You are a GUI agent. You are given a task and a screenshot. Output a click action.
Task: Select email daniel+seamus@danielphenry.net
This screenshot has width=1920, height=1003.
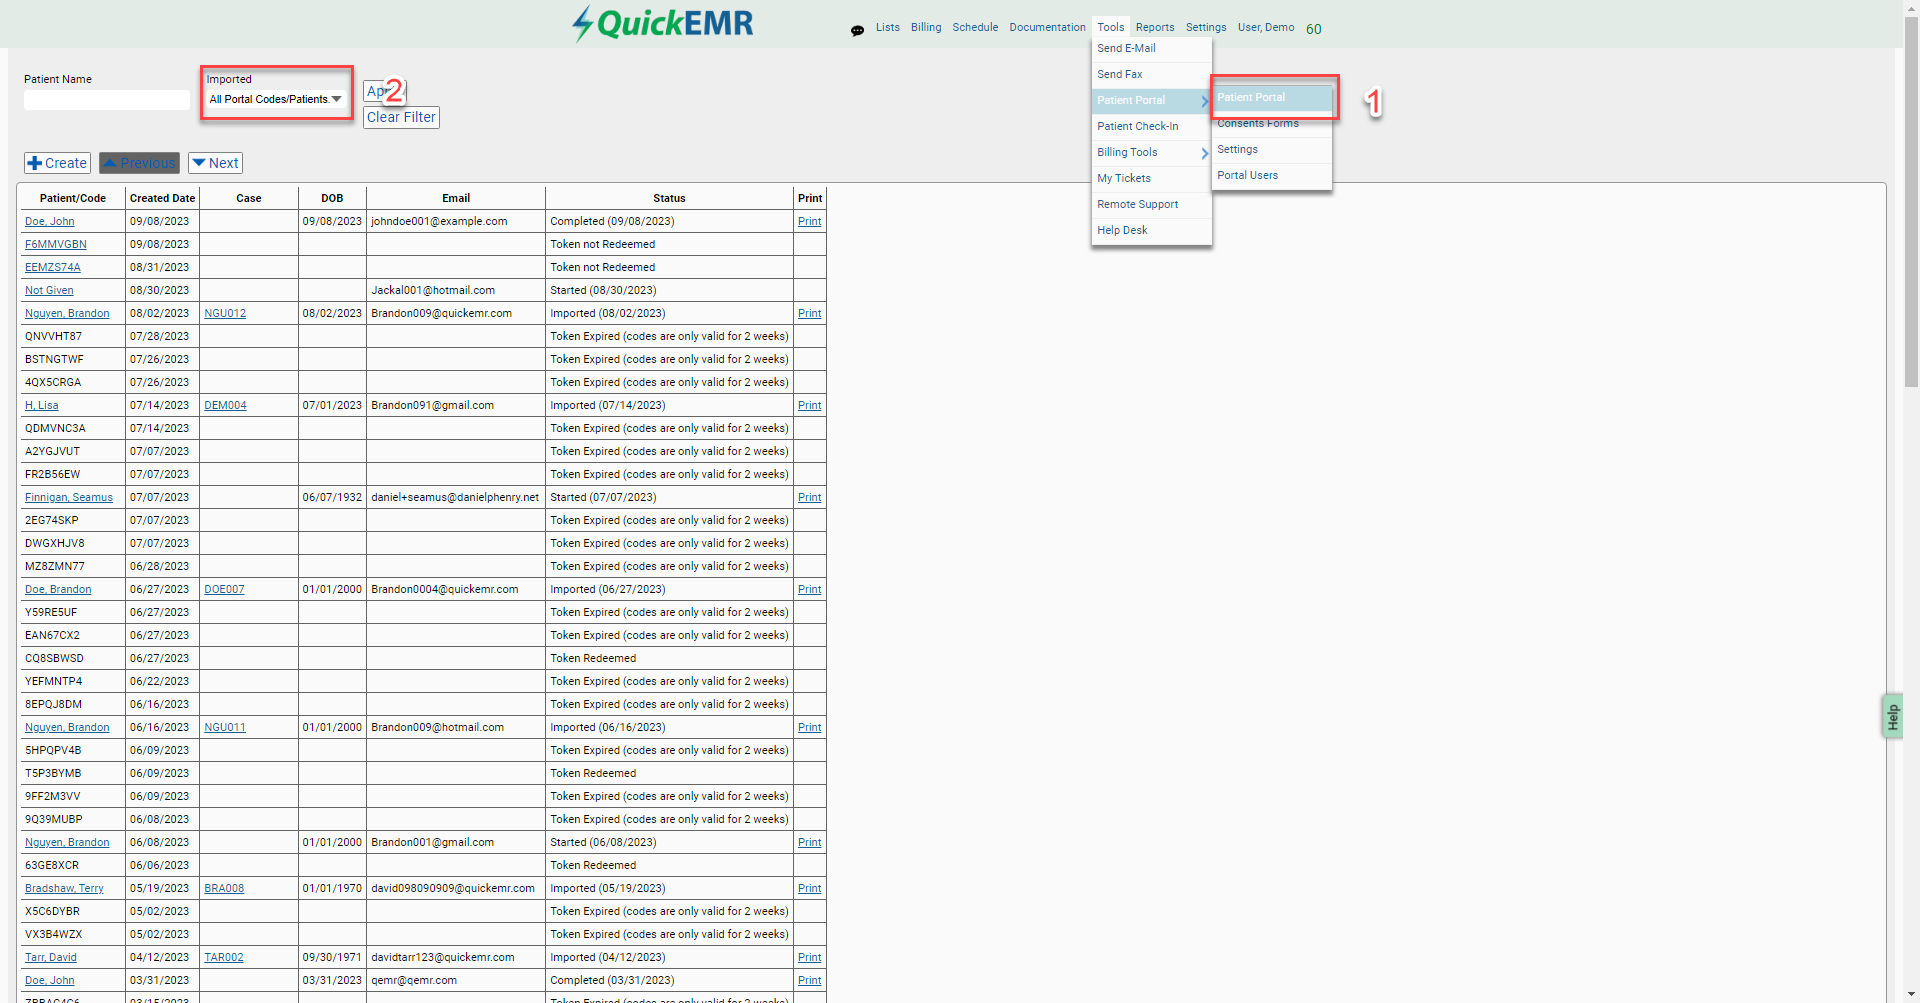click(x=455, y=497)
